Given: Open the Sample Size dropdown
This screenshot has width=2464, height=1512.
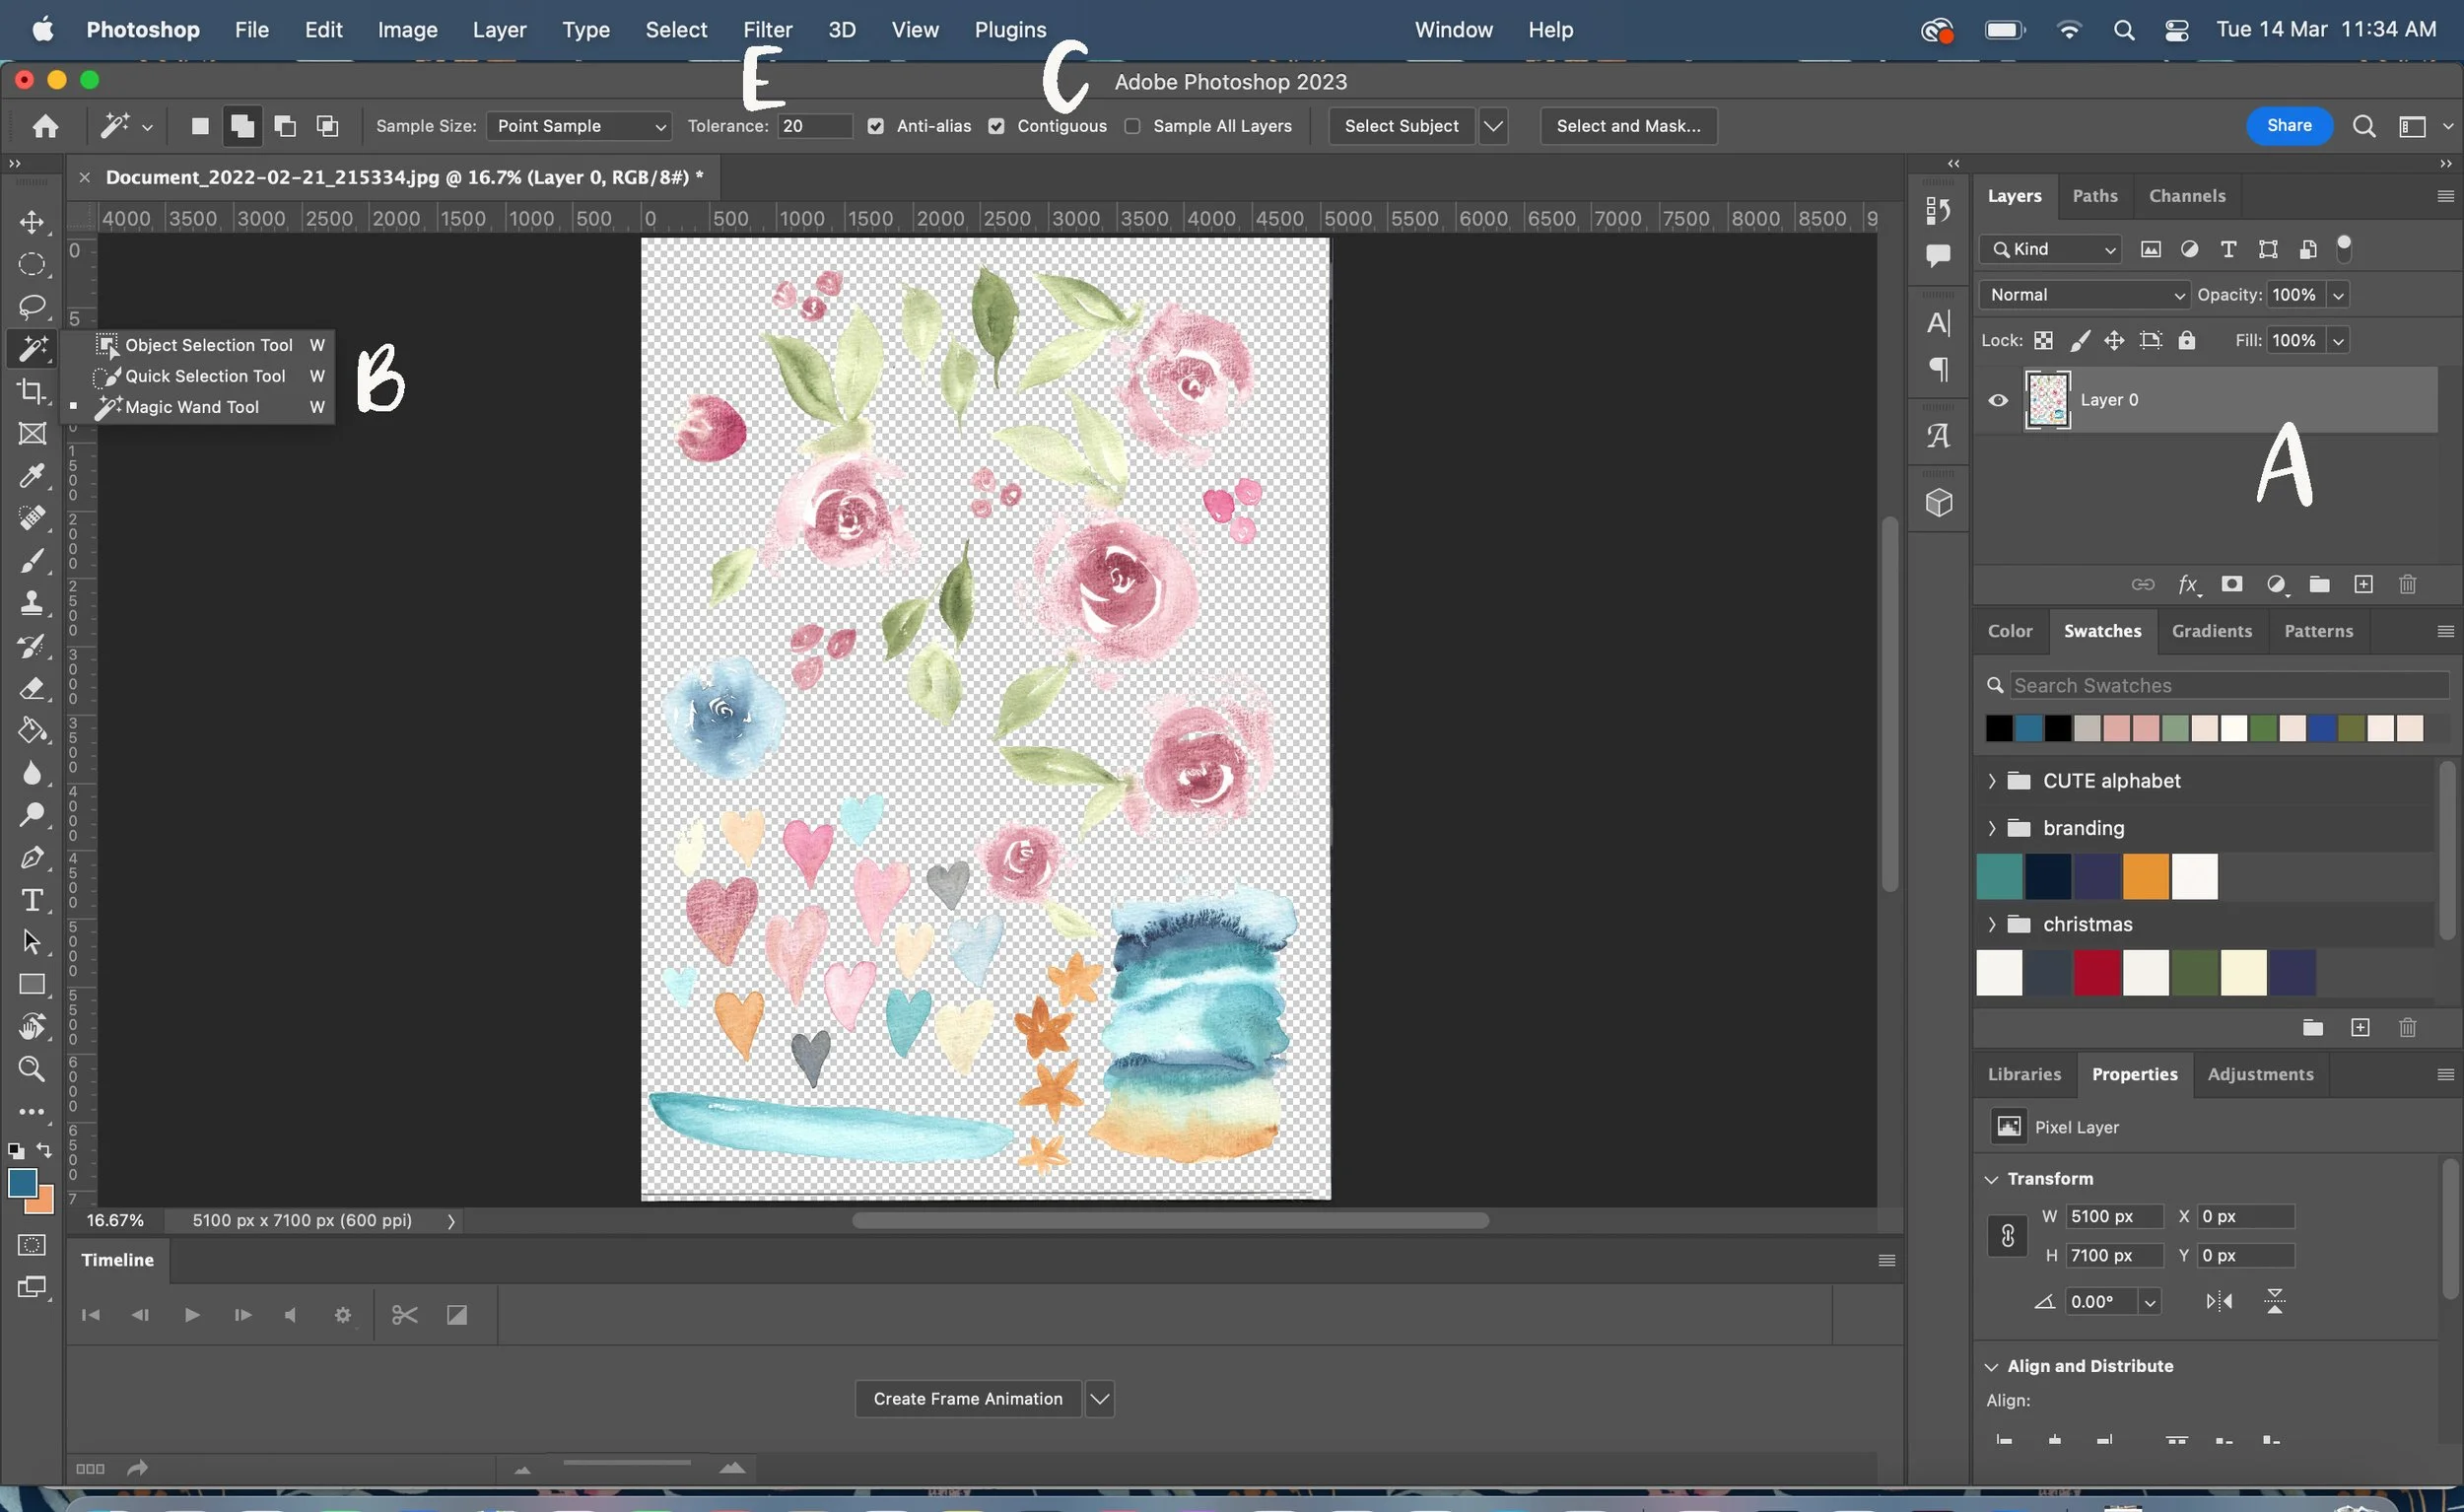Looking at the screenshot, I should point(578,126).
